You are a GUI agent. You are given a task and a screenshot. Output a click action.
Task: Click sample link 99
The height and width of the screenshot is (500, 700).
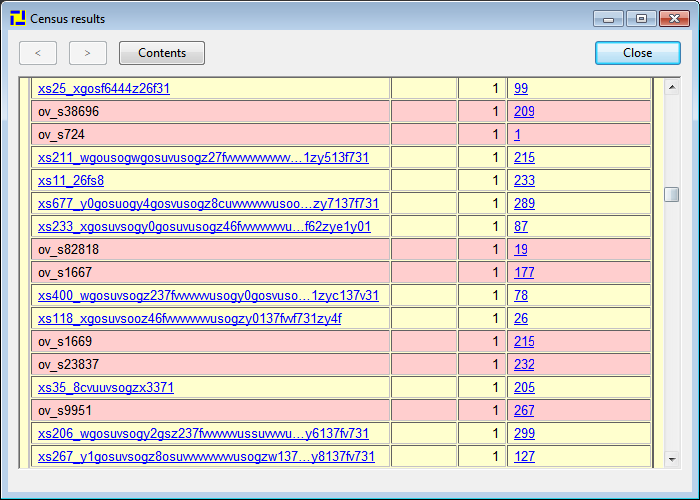[521, 88]
